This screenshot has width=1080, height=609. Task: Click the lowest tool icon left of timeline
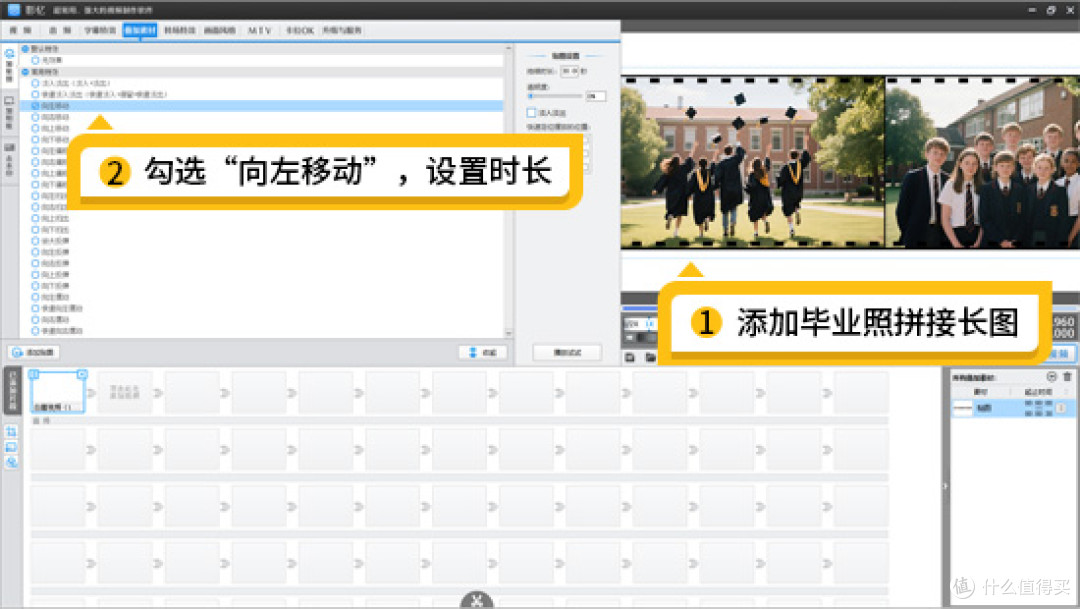point(12,462)
